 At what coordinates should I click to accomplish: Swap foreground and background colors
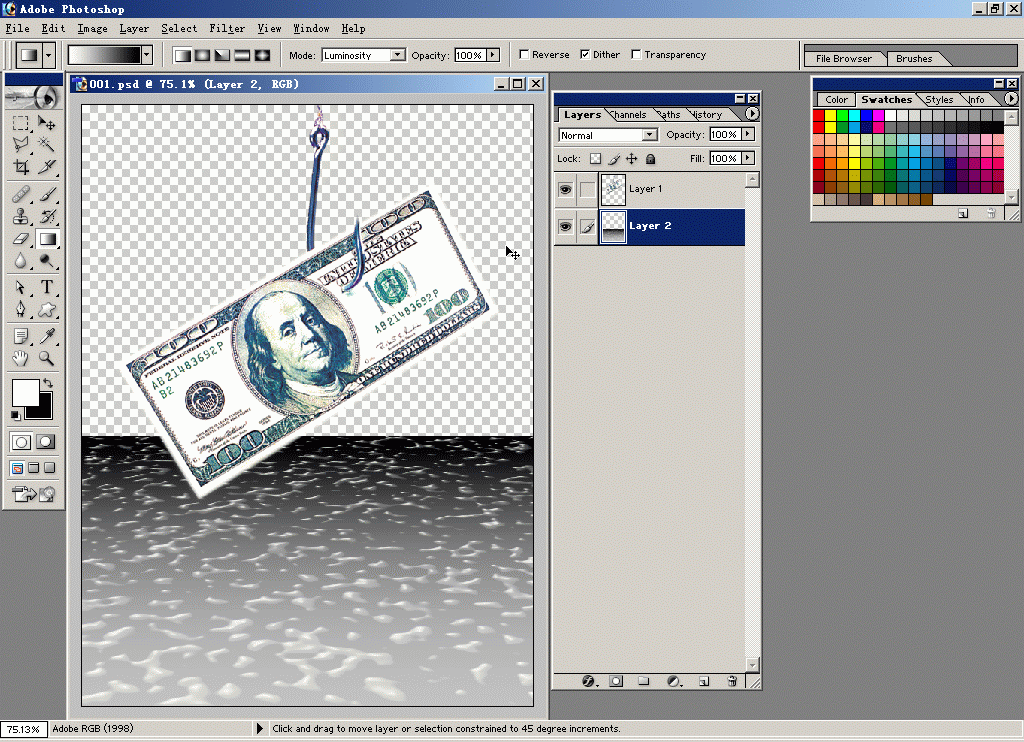(48, 383)
